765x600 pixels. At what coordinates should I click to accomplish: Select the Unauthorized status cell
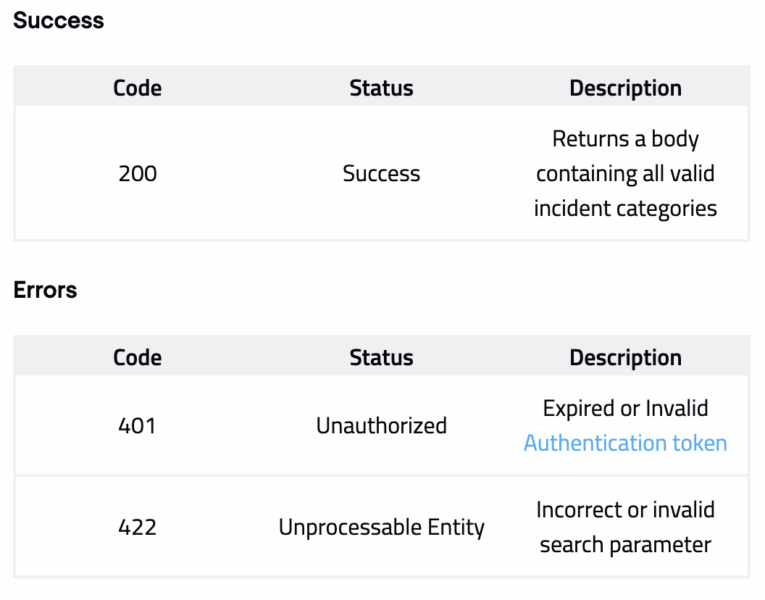pos(381,426)
